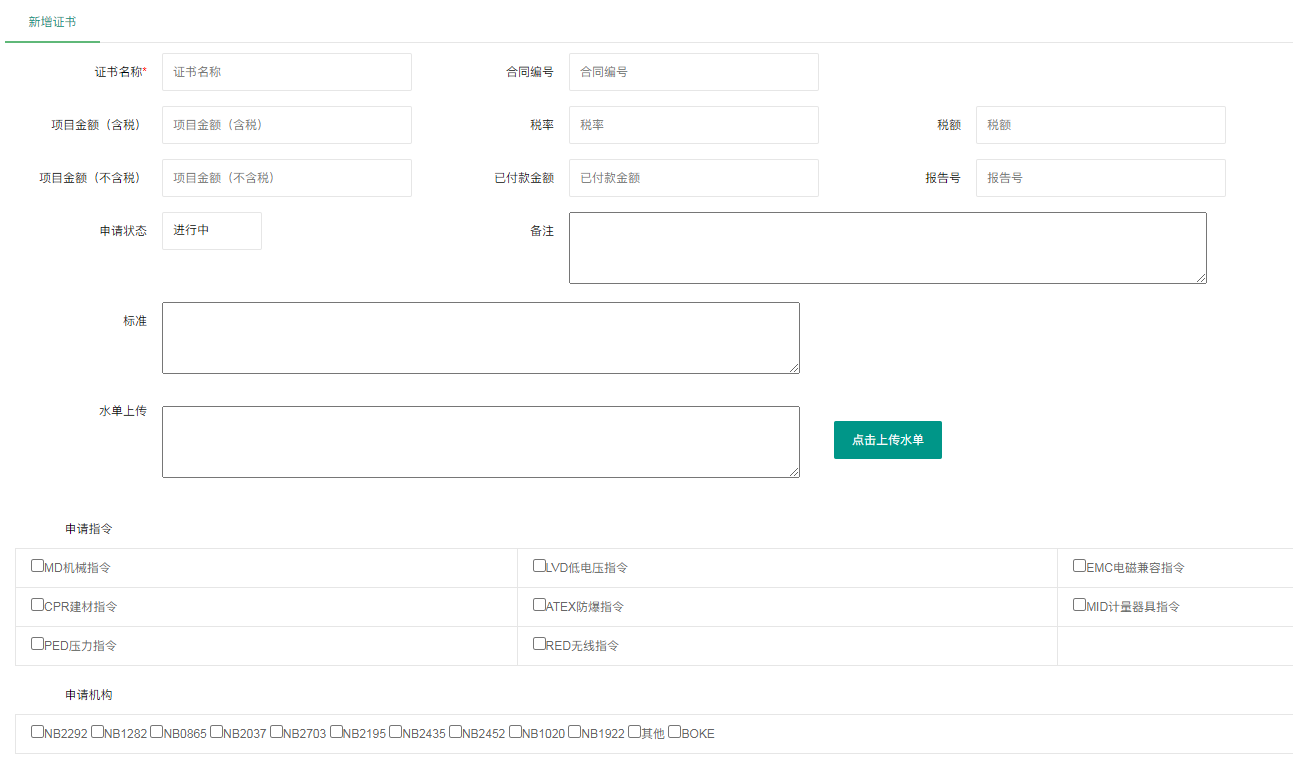Check the RED无线指令 option
Image resolution: width=1293 pixels, height=761 pixels.
tap(540, 644)
